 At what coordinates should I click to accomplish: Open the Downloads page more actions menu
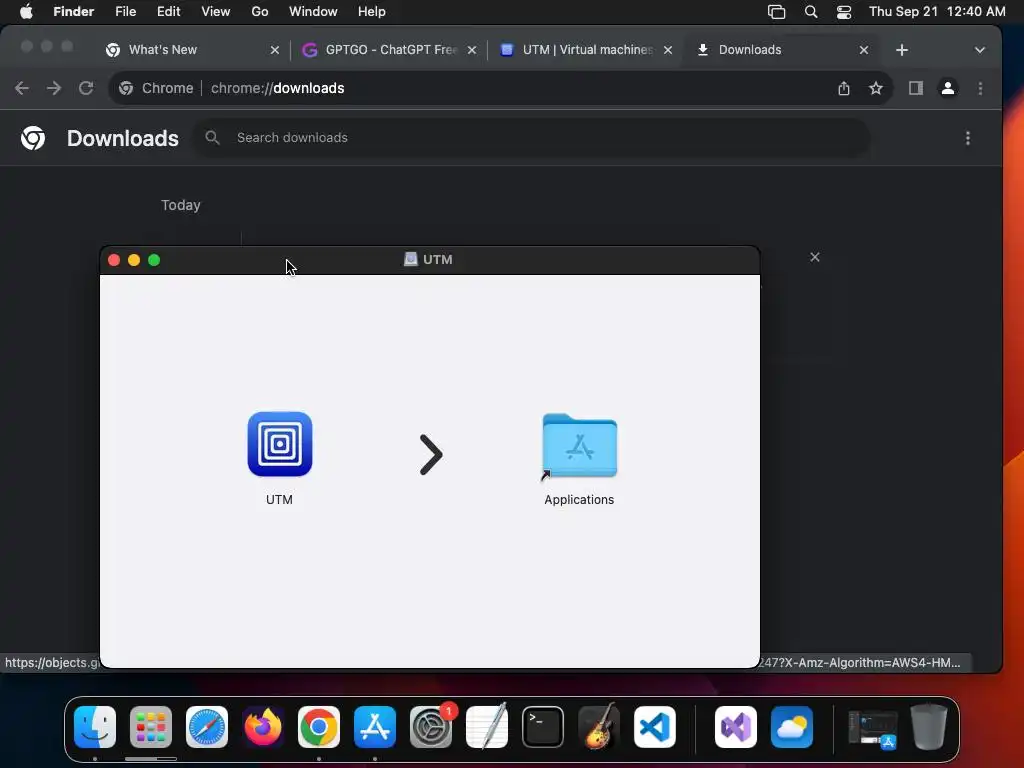[x=968, y=138]
